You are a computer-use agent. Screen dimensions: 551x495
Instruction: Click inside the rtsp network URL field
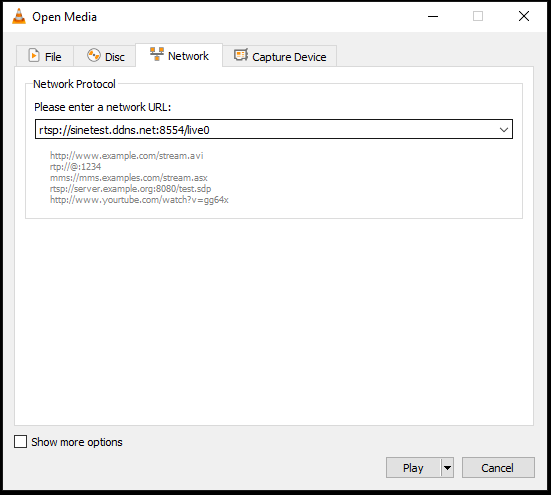266,130
